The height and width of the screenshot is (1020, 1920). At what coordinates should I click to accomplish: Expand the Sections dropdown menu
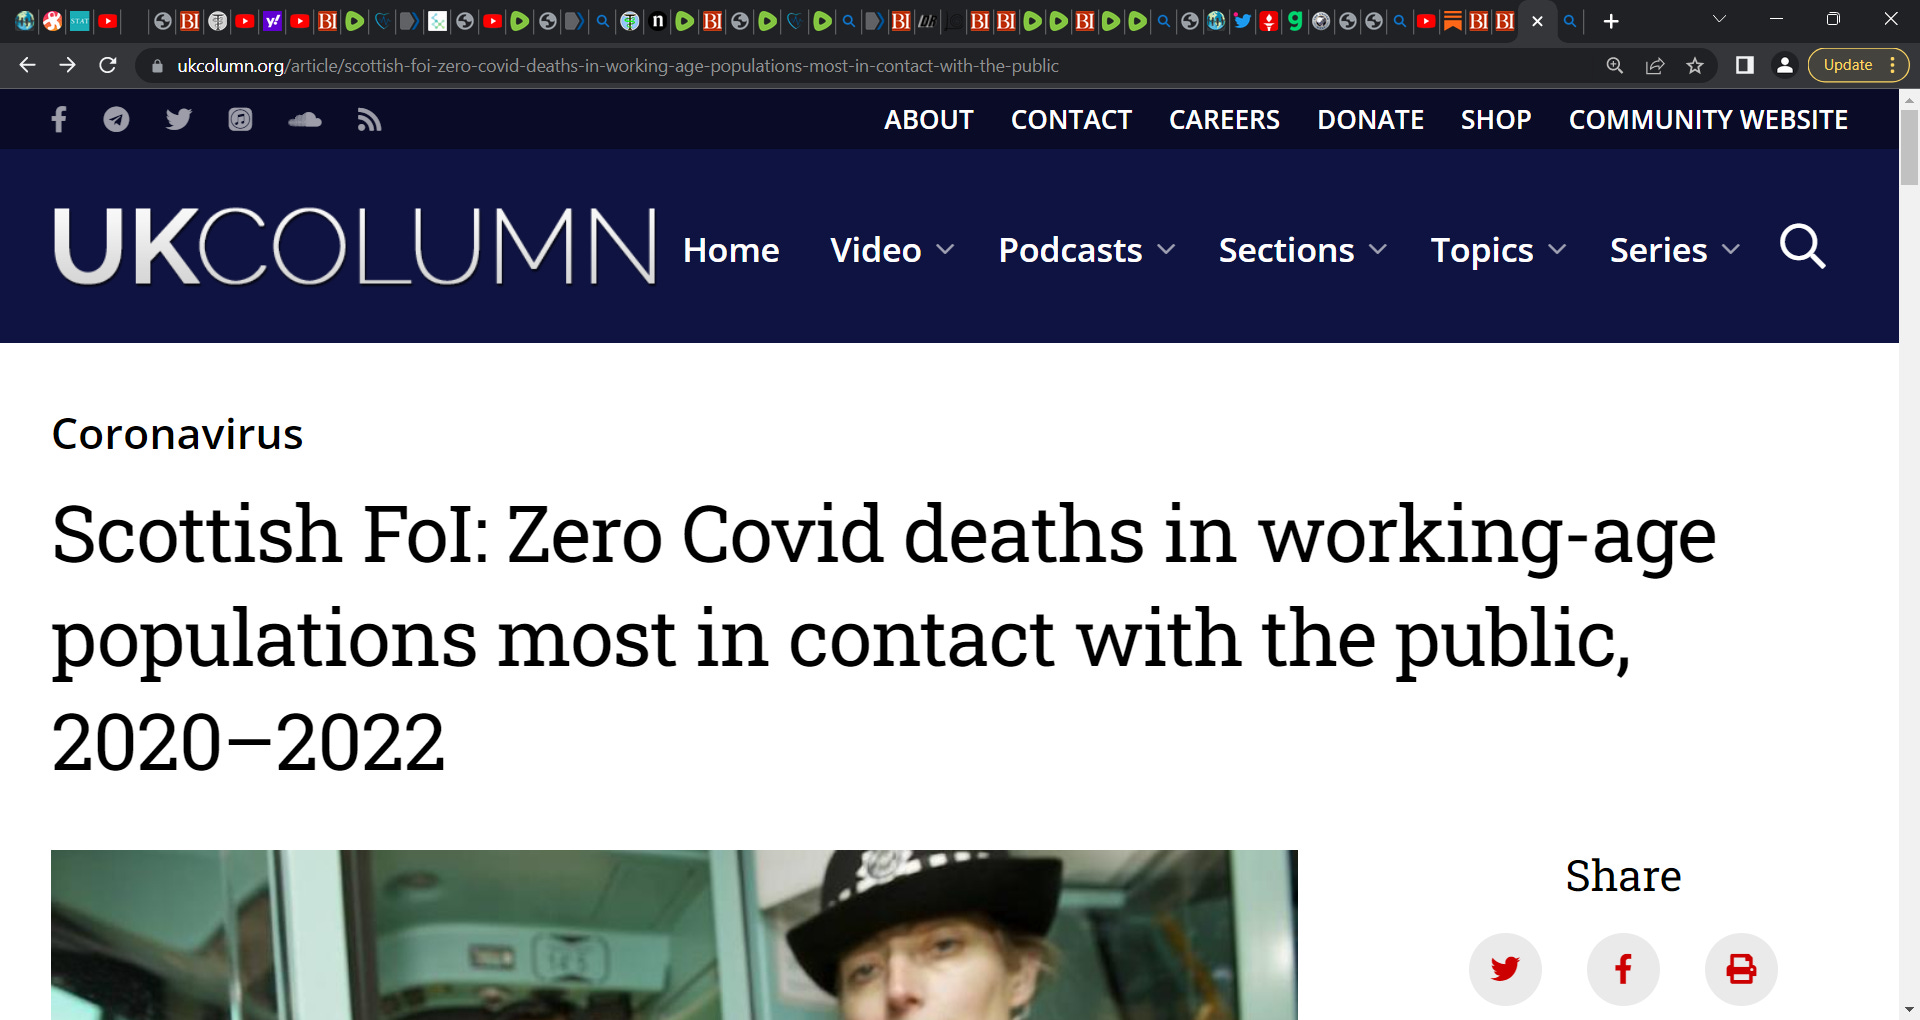point(1303,250)
